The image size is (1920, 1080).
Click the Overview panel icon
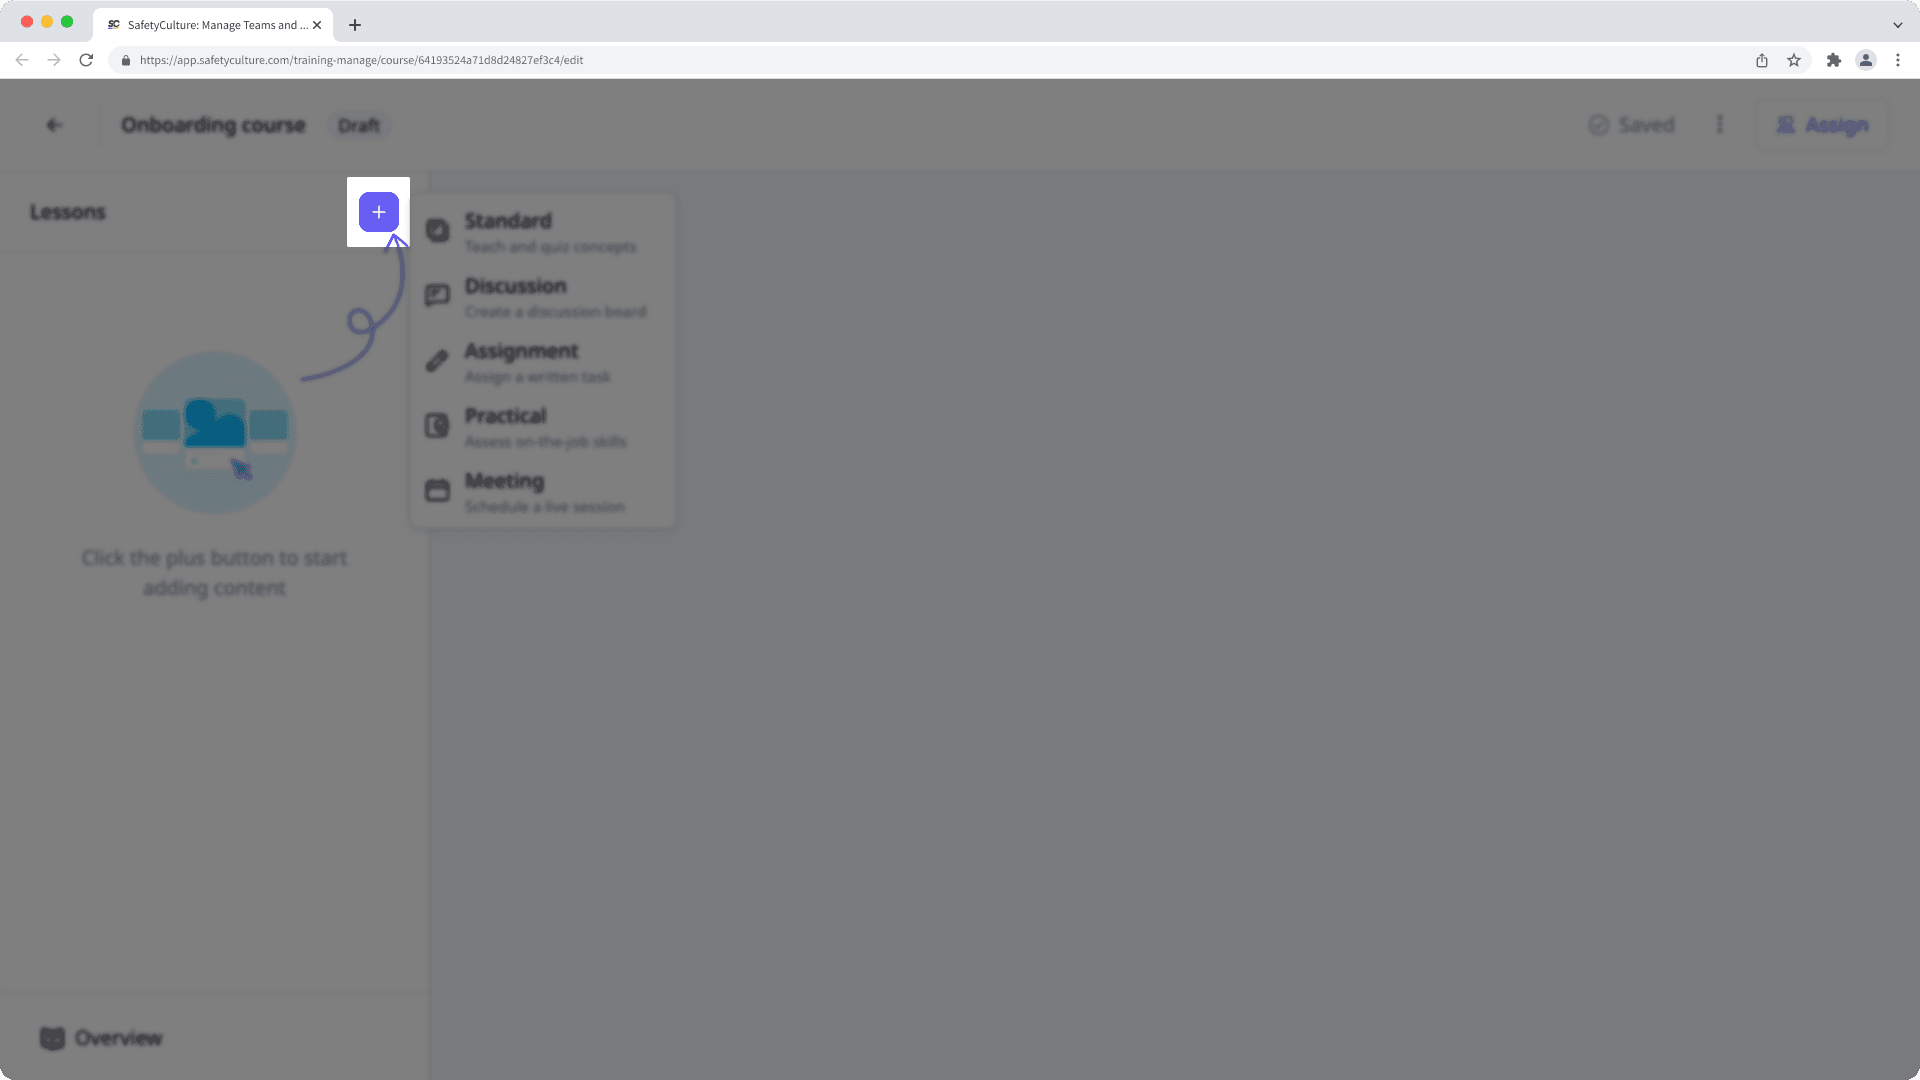(x=49, y=1038)
